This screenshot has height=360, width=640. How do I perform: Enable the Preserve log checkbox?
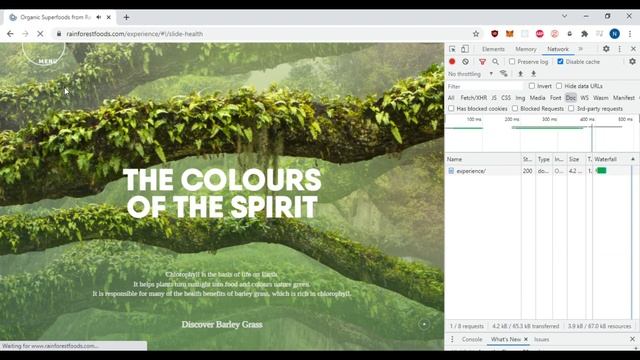tap(512, 62)
